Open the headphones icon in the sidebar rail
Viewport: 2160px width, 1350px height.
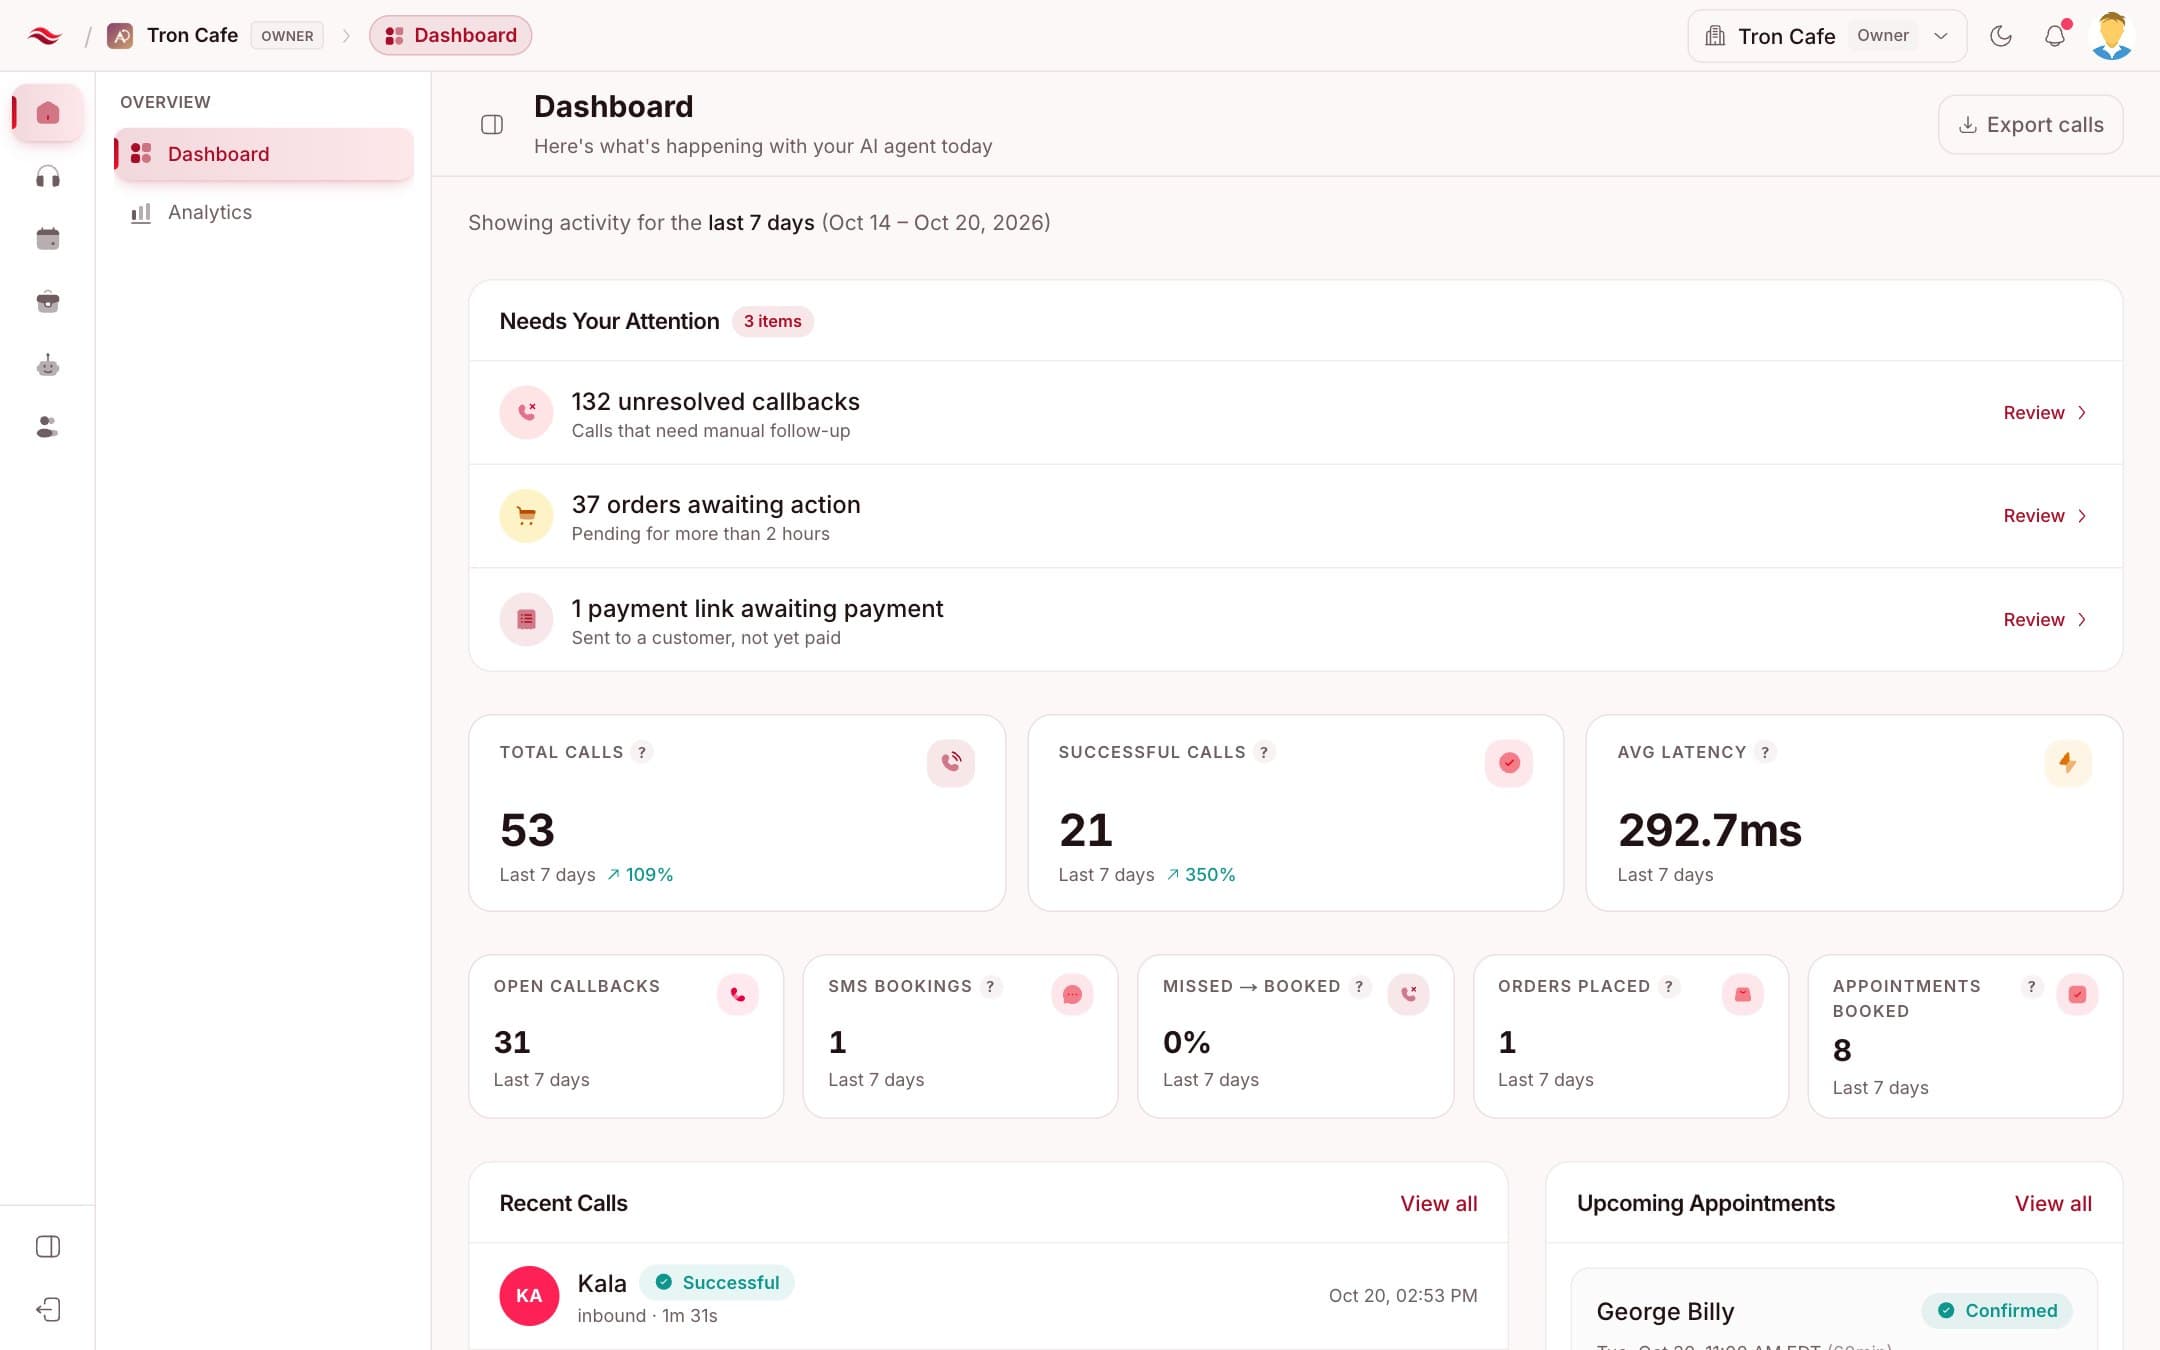(48, 177)
